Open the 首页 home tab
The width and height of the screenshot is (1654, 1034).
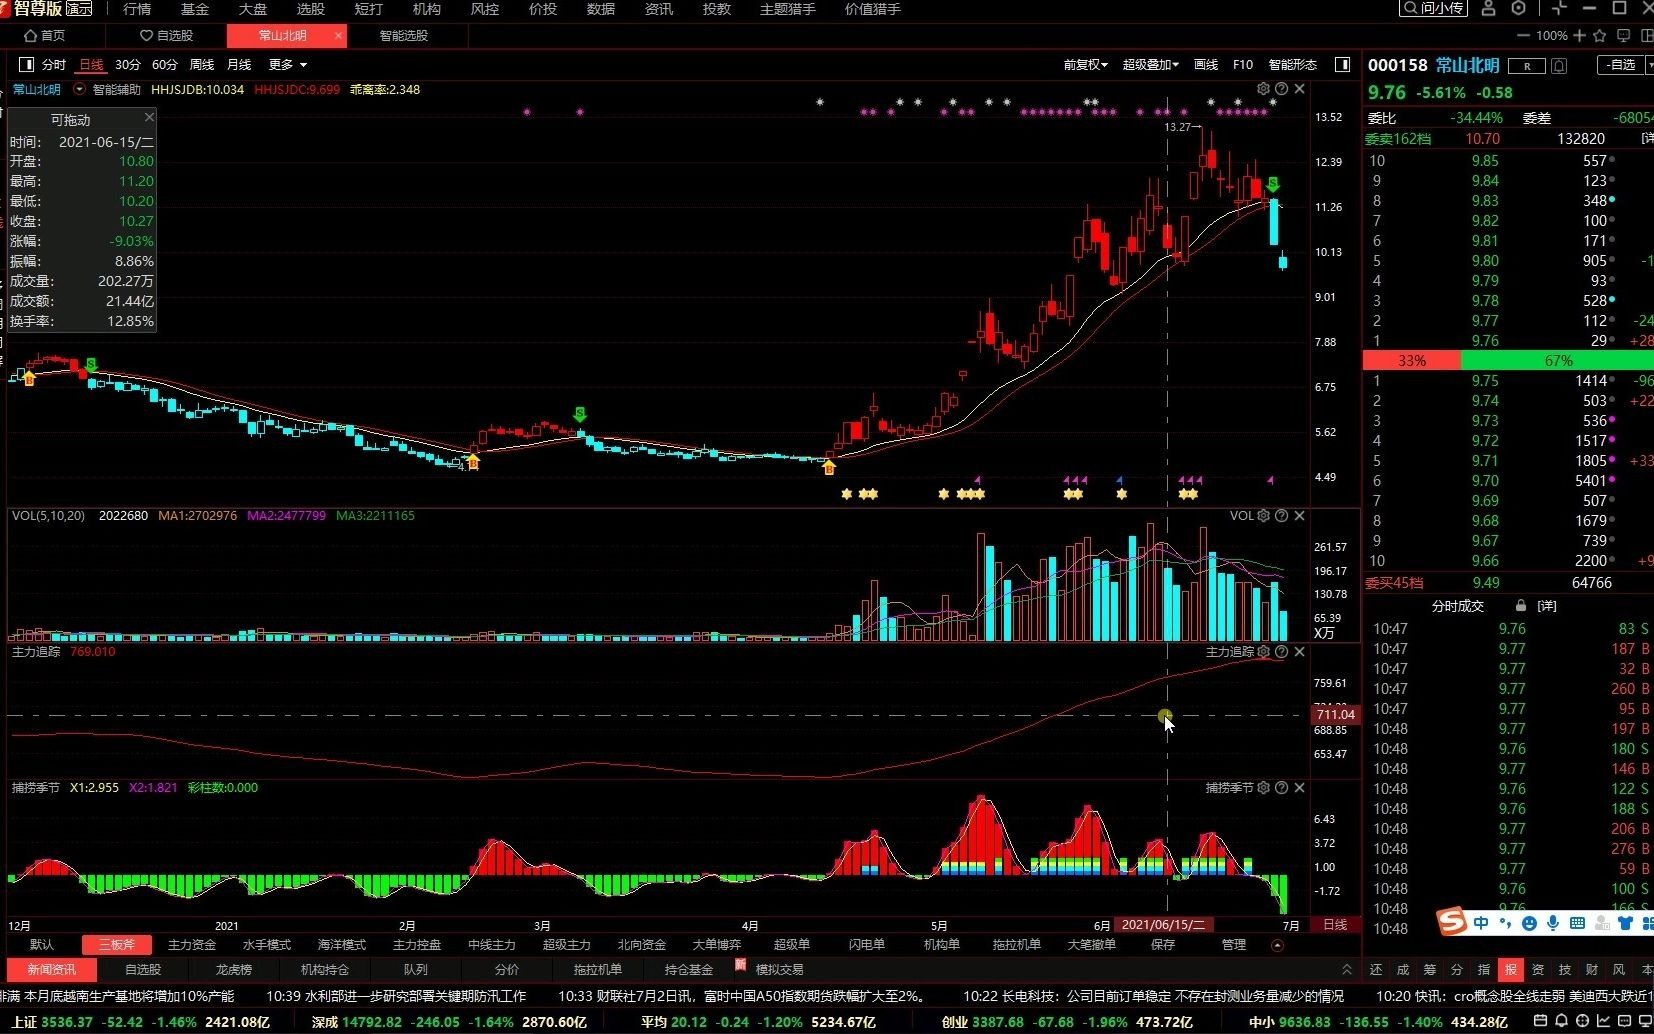45,35
